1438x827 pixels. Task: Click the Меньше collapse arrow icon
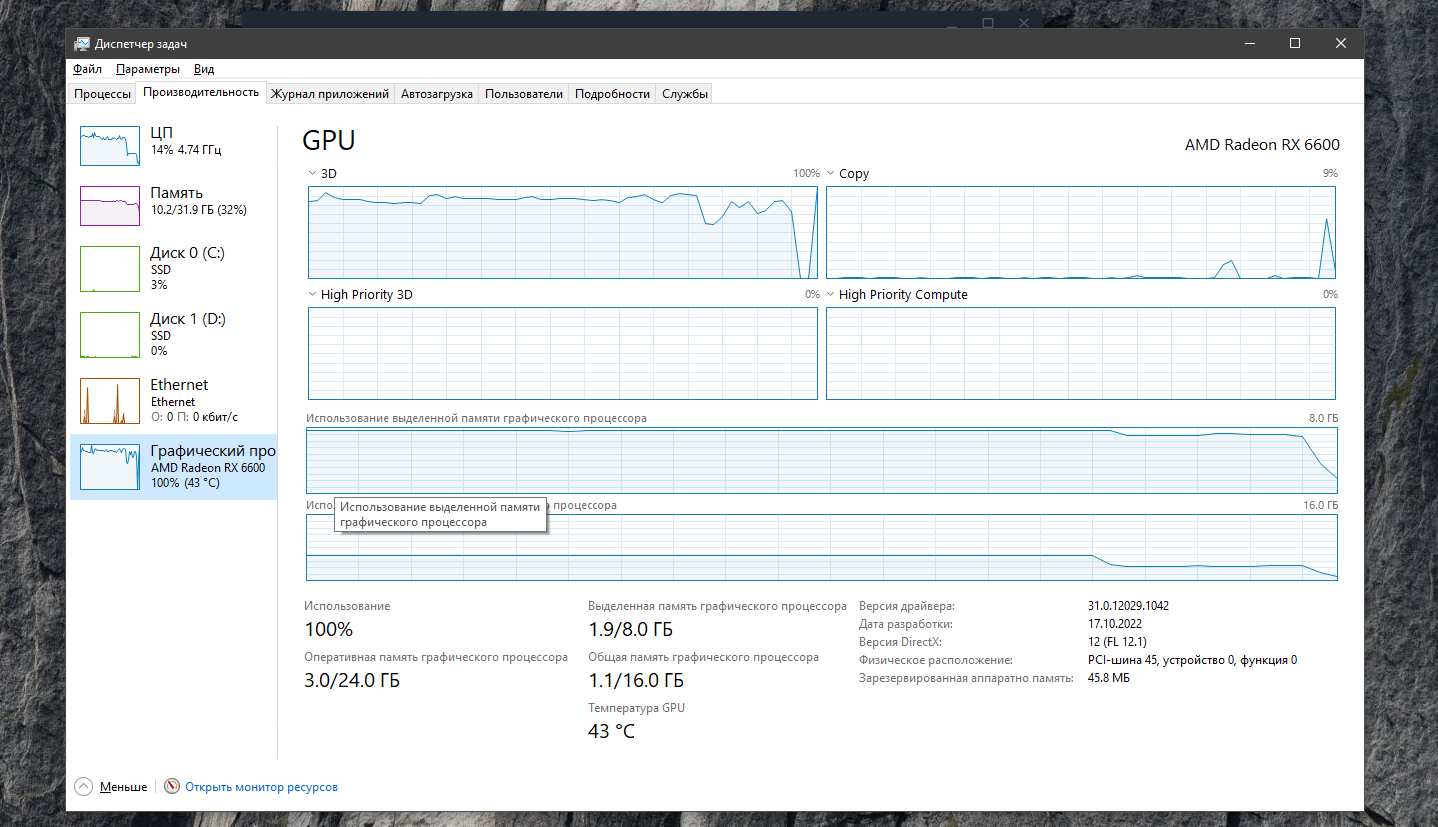pos(83,787)
